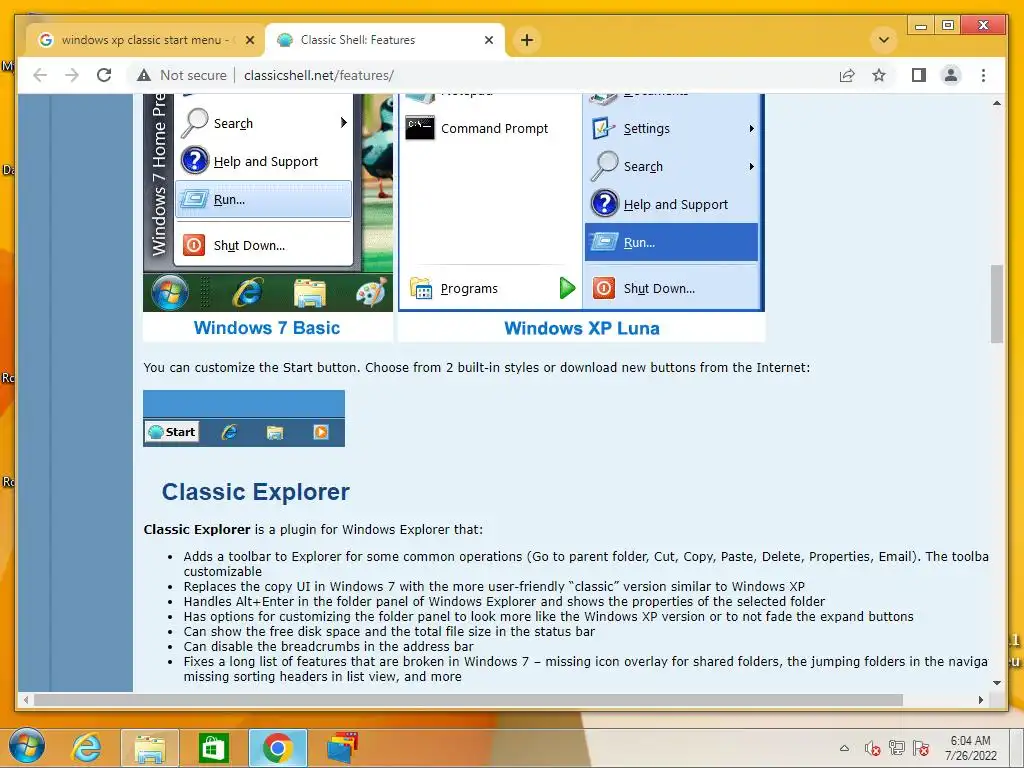Open the browser side panel icon

919,75
